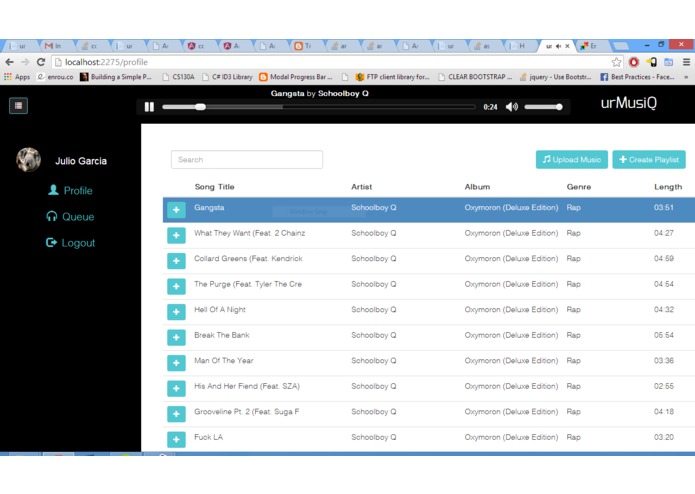Sort by Length column header
Screen dimensions: 695x494
pyautogui.click(x=668, y=187)
